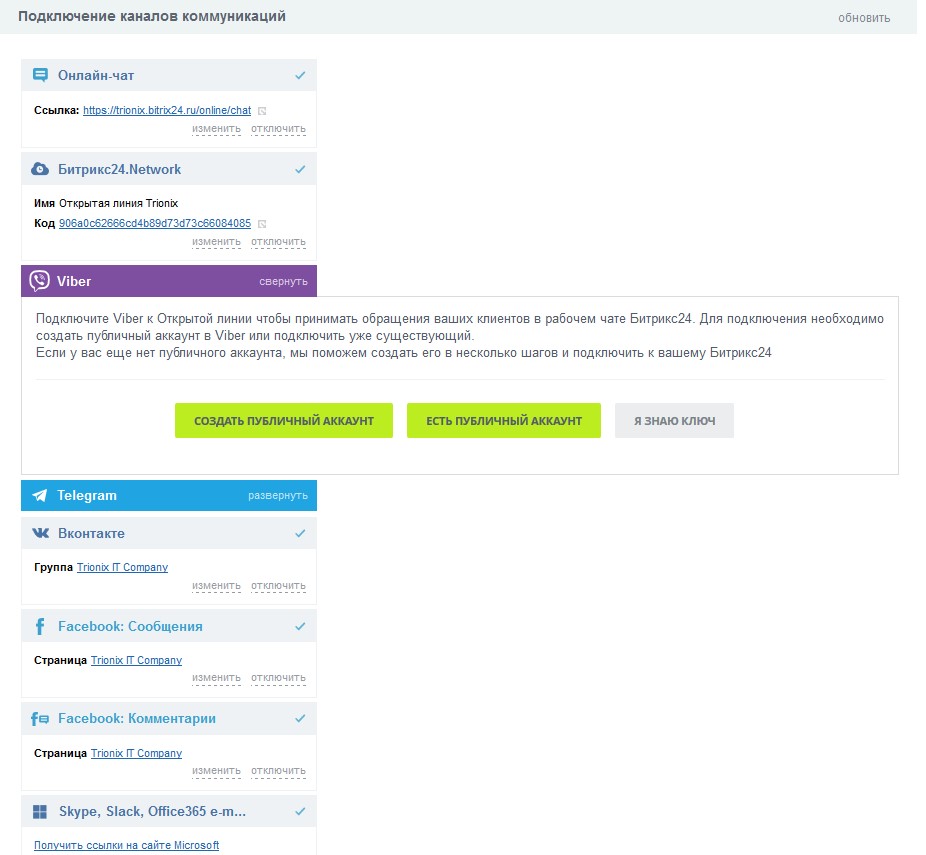
Task: Click the Telegram paper plane icon
Action: (x=40, y=495)
